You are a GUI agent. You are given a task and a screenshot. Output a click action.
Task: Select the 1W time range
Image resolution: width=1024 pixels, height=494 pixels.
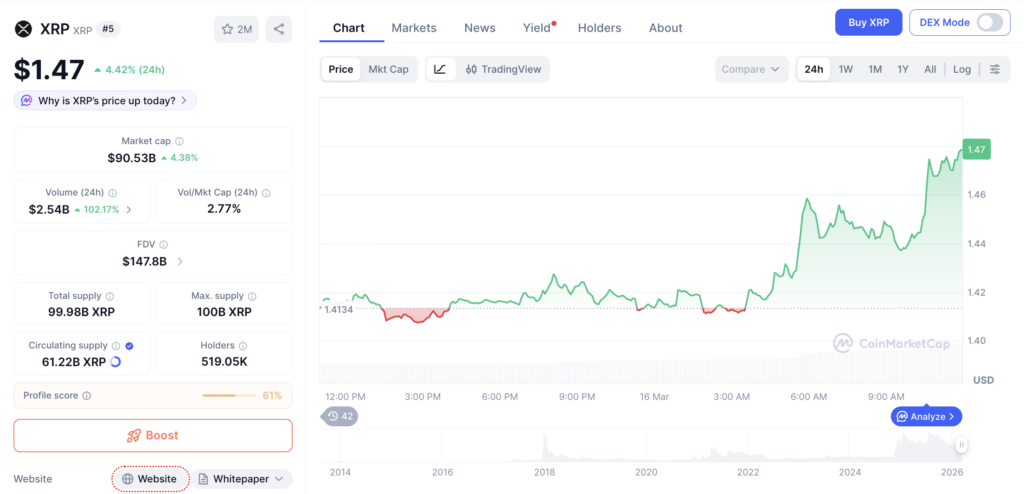tap(846, 69)
